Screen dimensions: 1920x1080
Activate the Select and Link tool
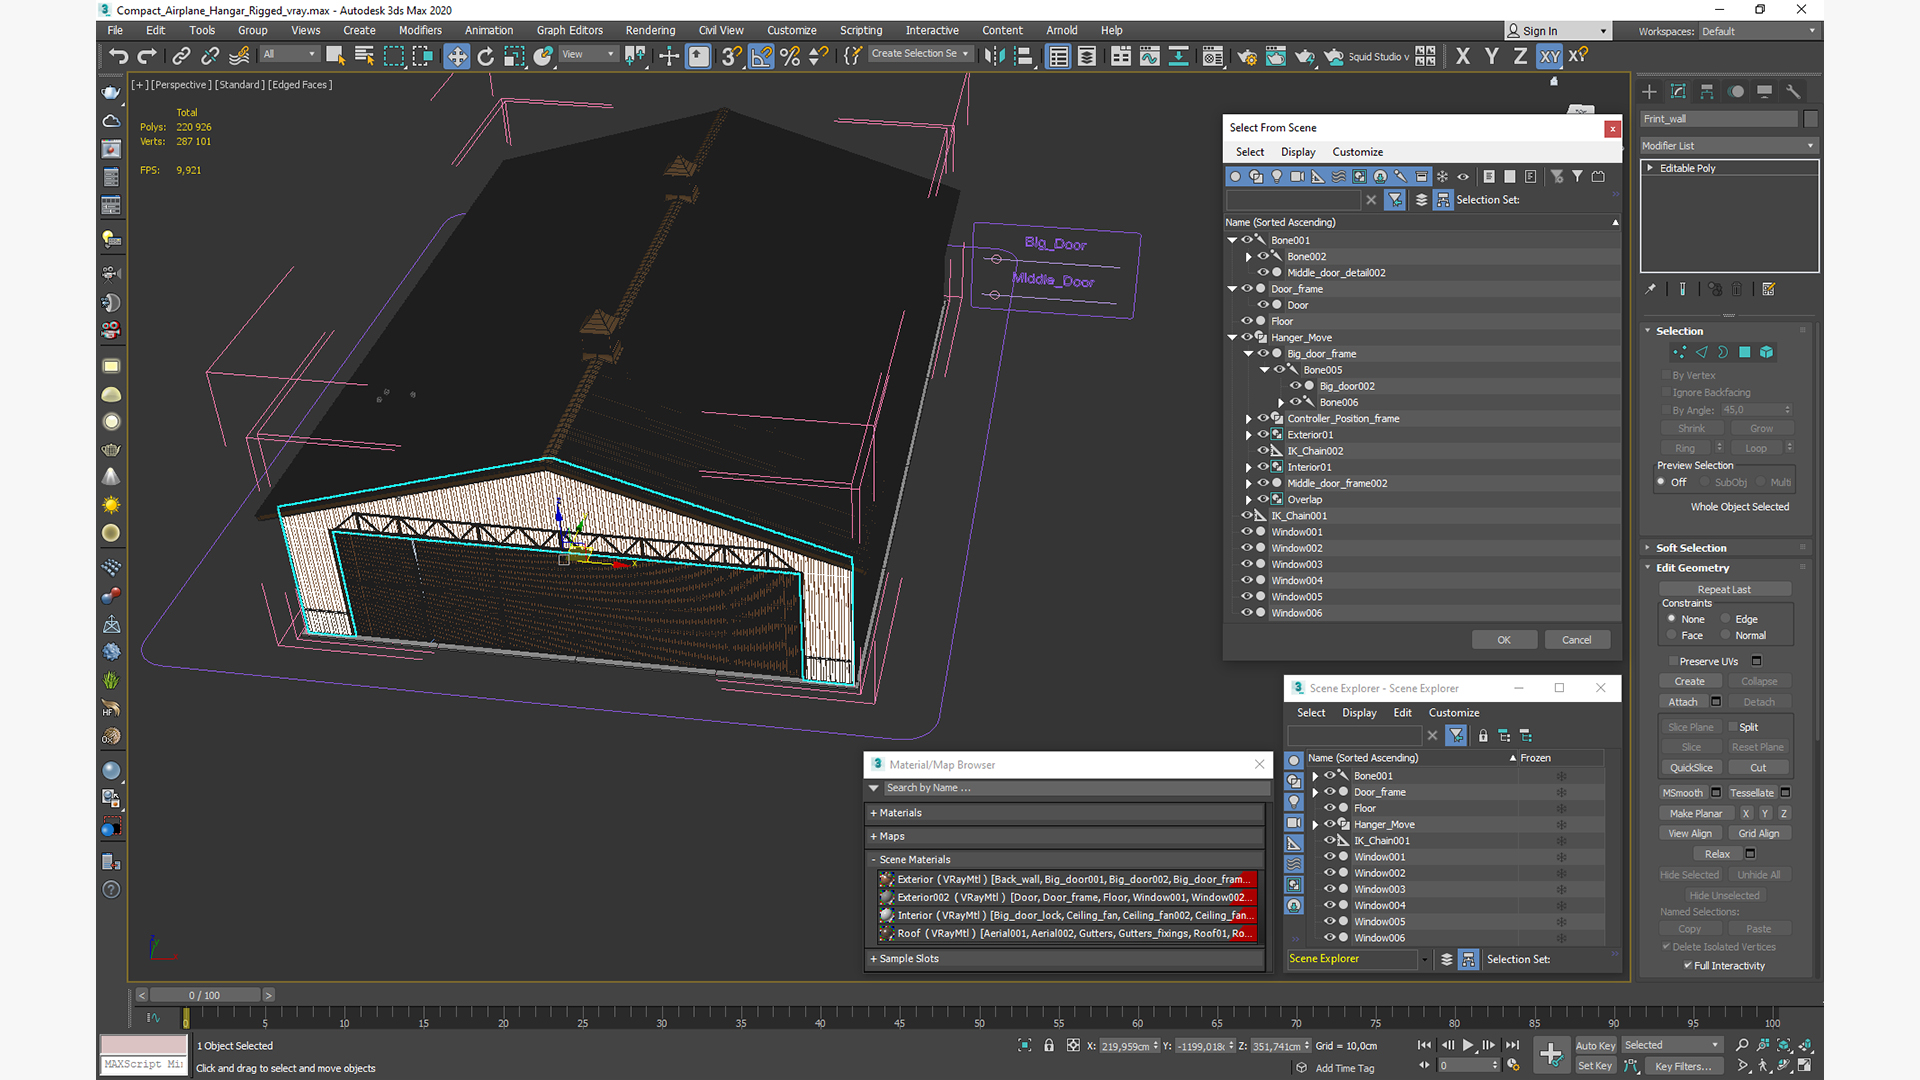pyautogui.click(x=181, y=56)
